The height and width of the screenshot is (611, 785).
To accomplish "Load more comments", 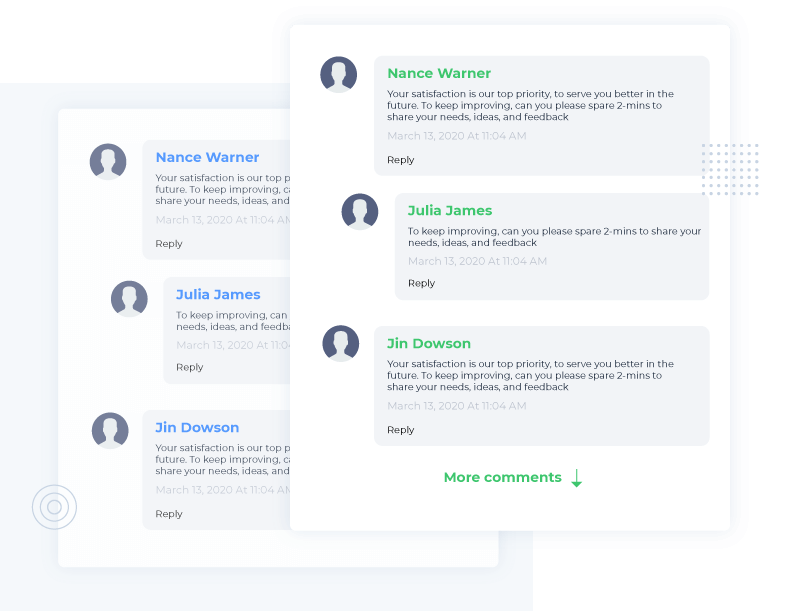I will pos(502,478).
